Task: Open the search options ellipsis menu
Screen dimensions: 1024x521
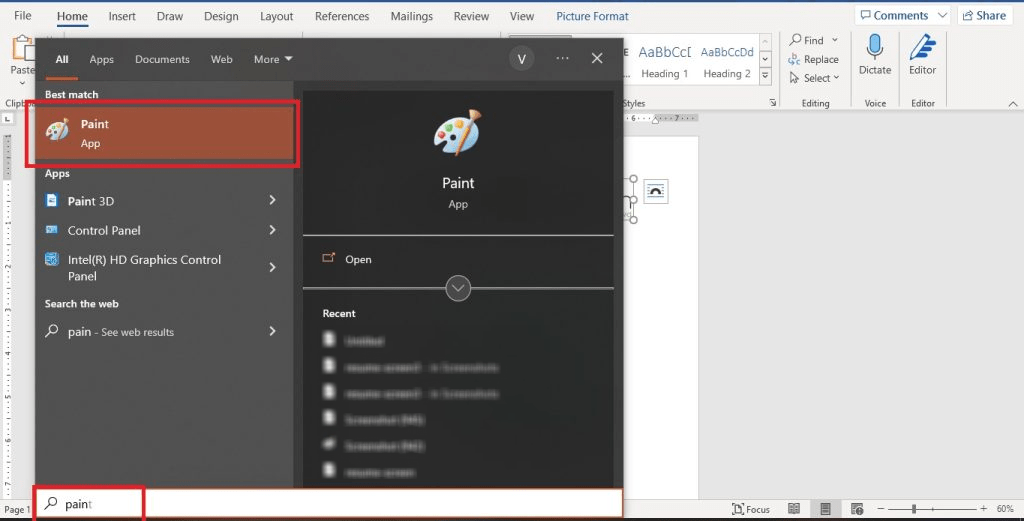Action: pos(562,58)
